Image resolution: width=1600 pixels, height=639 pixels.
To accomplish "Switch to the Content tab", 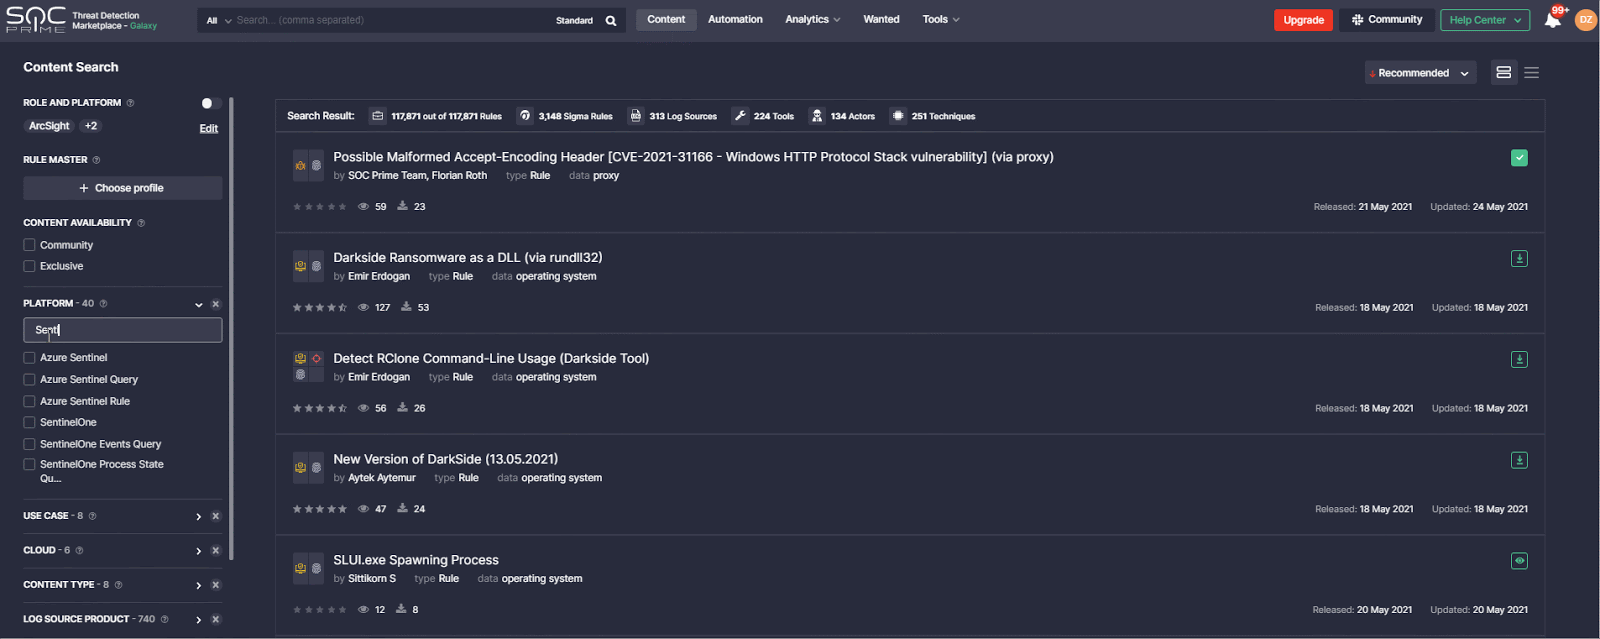I will (x=666, y=20).
